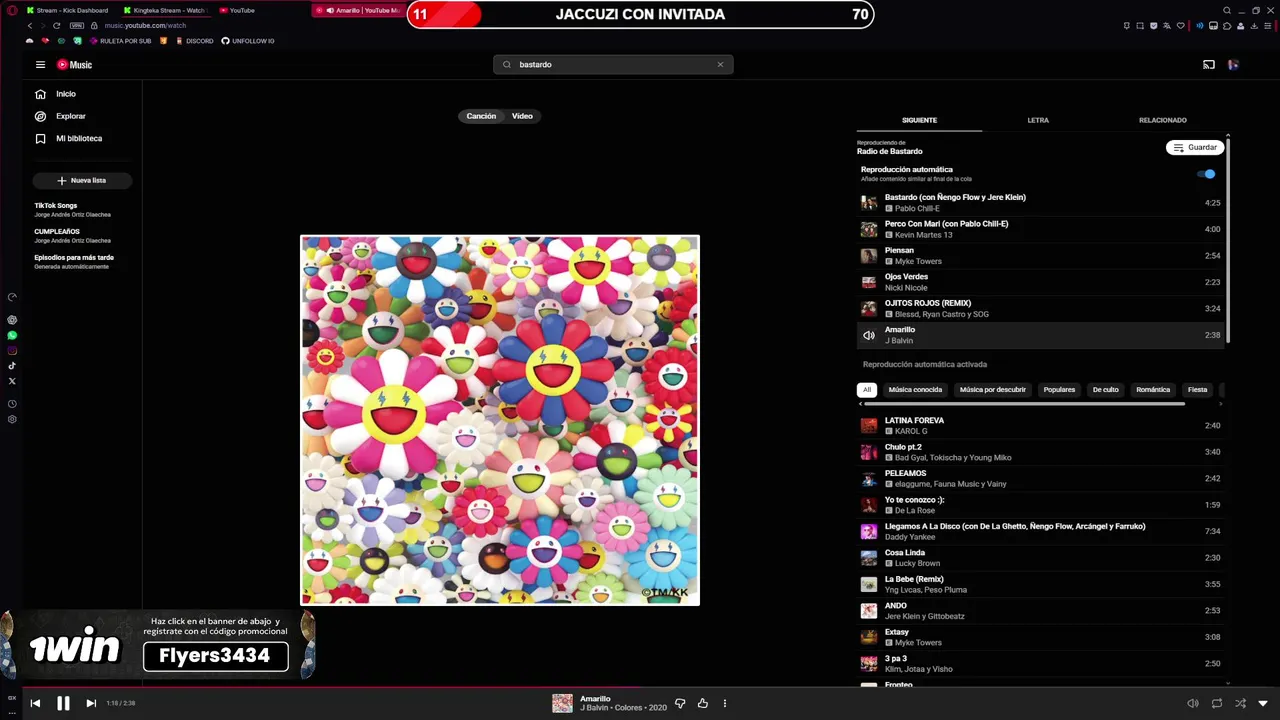Click the Chulo pt.2 song thumbnail
The image size is (1280, 720).
coord(868,452)
